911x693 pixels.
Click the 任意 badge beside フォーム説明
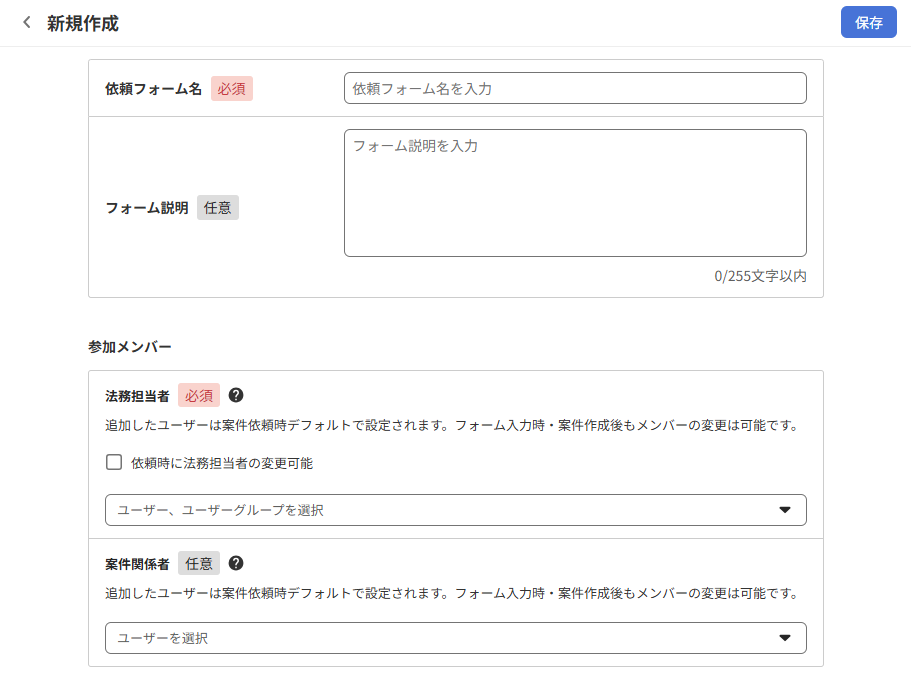(x=218, y=207)
